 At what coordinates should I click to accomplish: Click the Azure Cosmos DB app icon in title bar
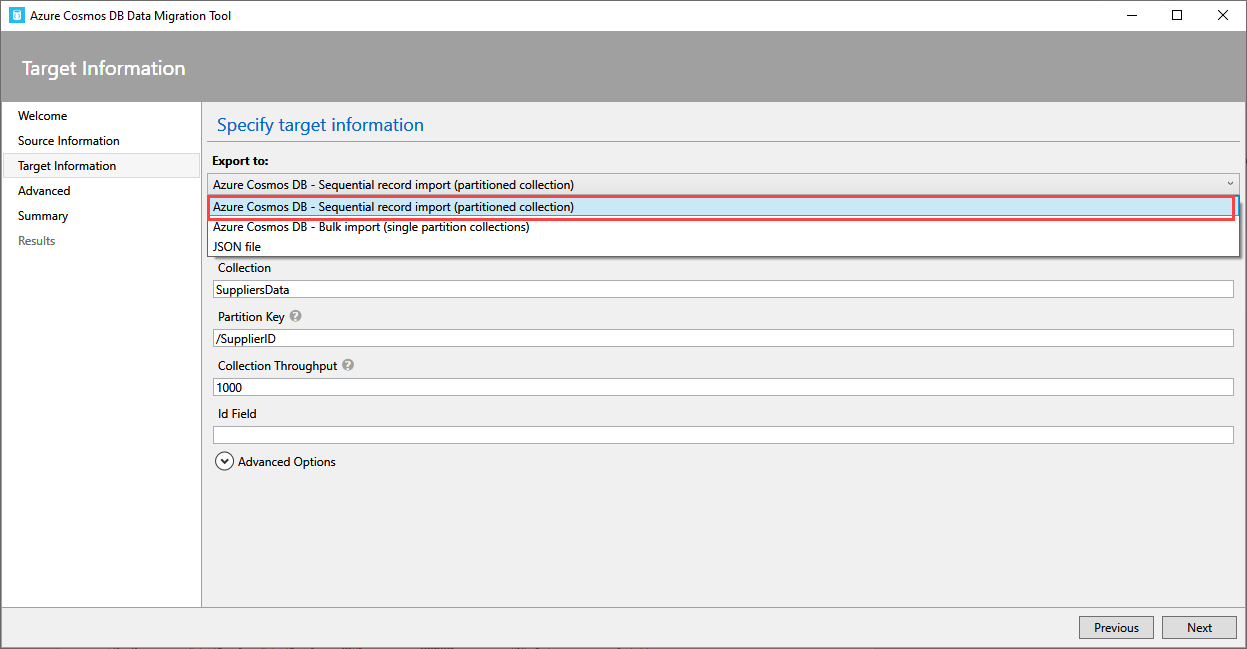[x=16, y=15]
